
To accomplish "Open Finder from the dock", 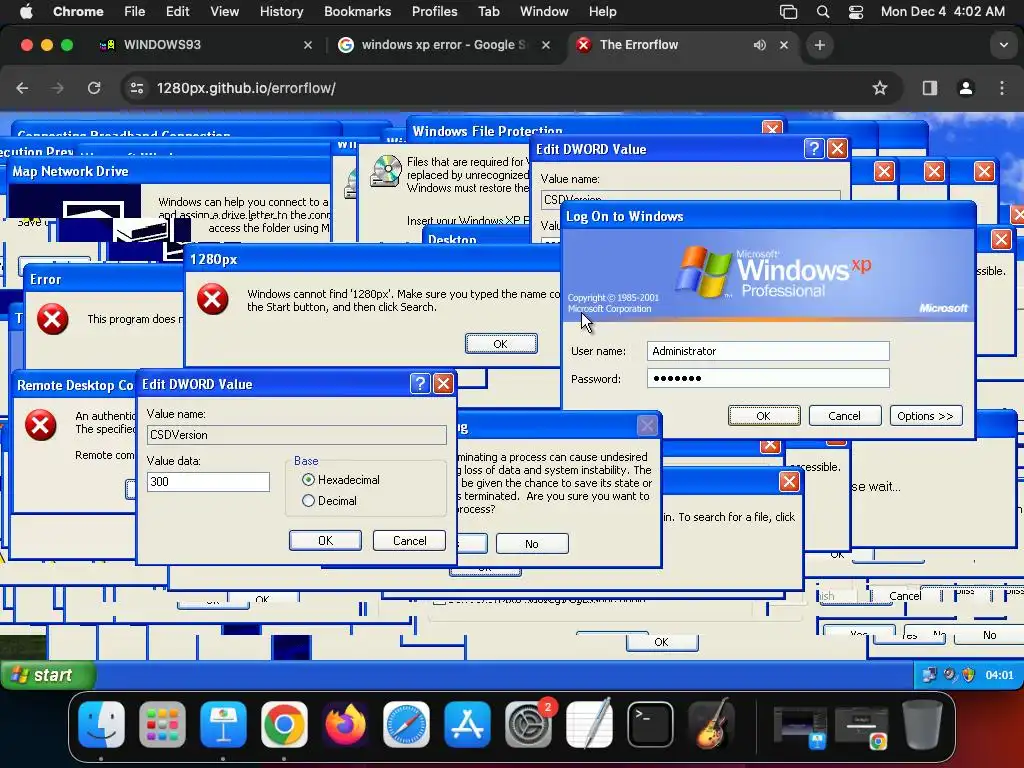I will (101, 724).
